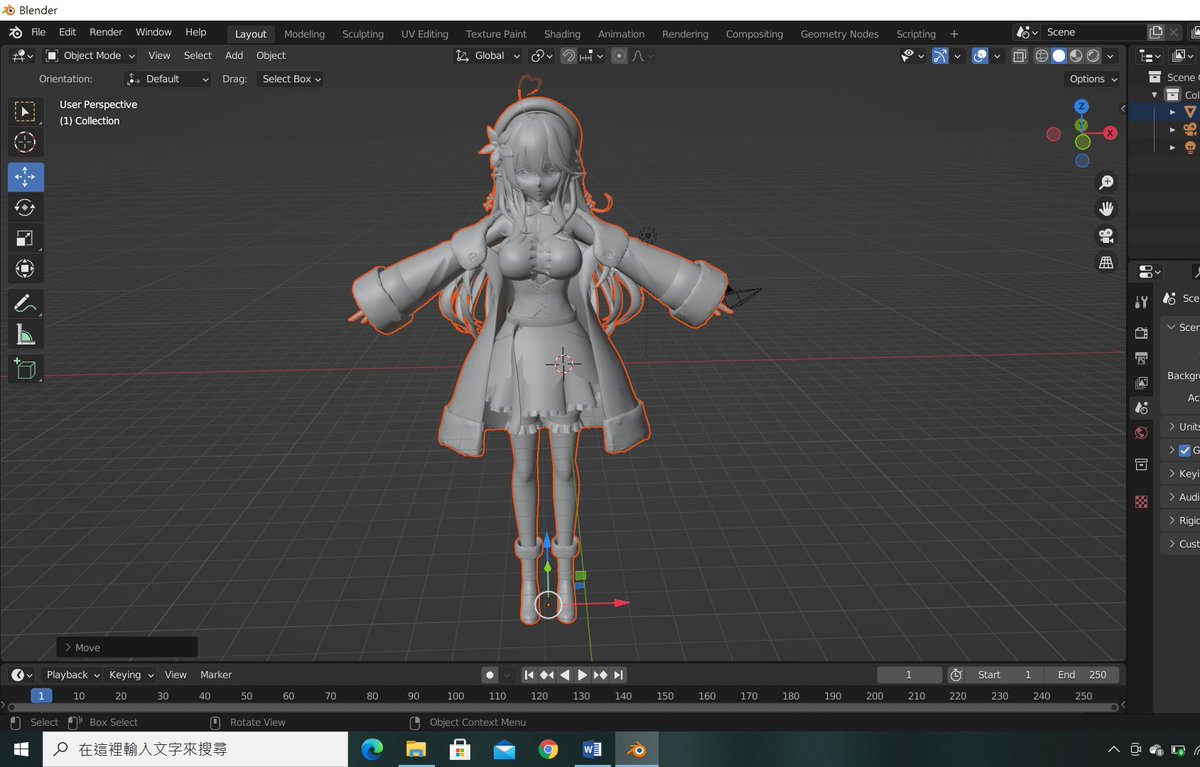
Task: Toggle the Gravity checkbox in Scene properties
Action: click(1184, 451)
